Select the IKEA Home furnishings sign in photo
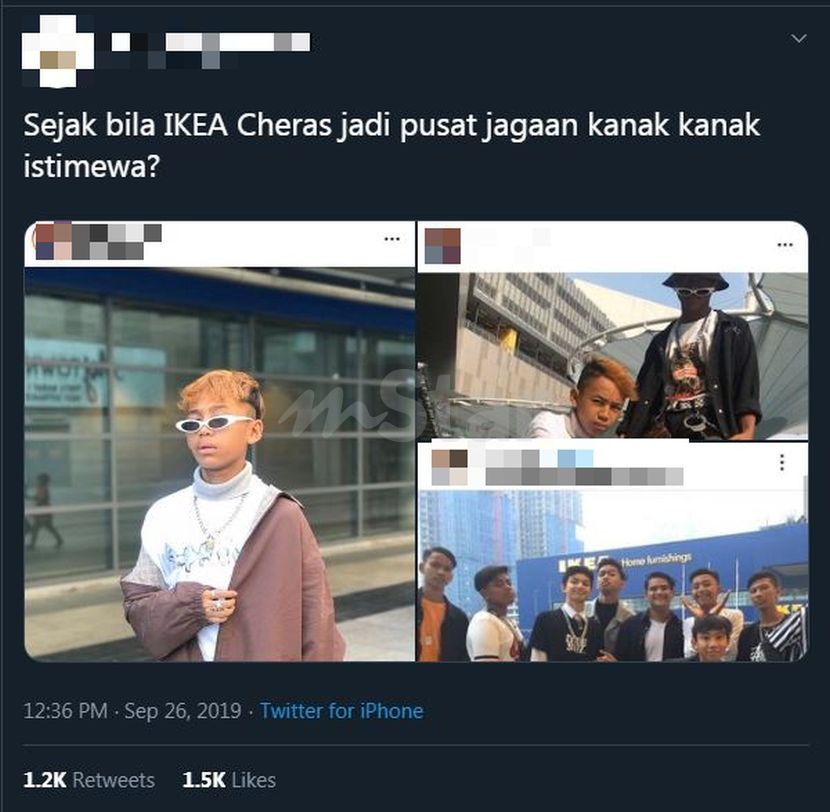 pyautogui.click(x=625, y=562)
